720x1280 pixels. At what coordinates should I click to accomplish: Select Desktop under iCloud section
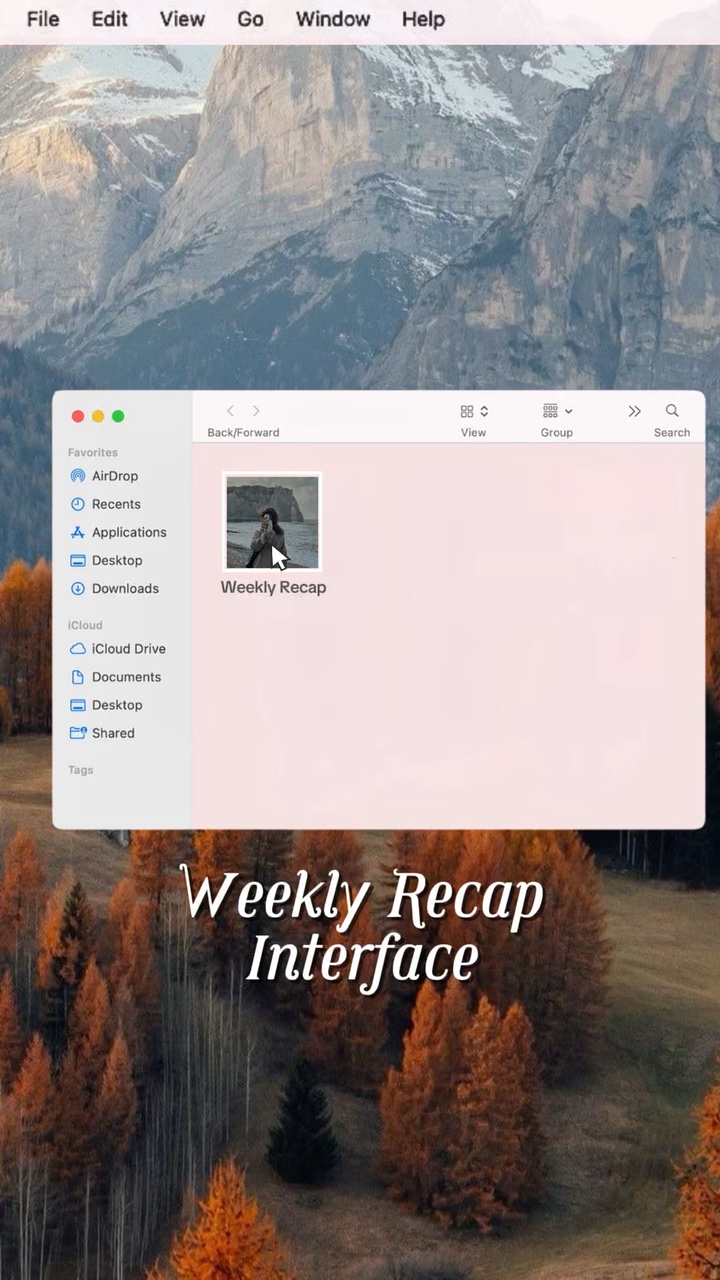click(x=116, y=705)
